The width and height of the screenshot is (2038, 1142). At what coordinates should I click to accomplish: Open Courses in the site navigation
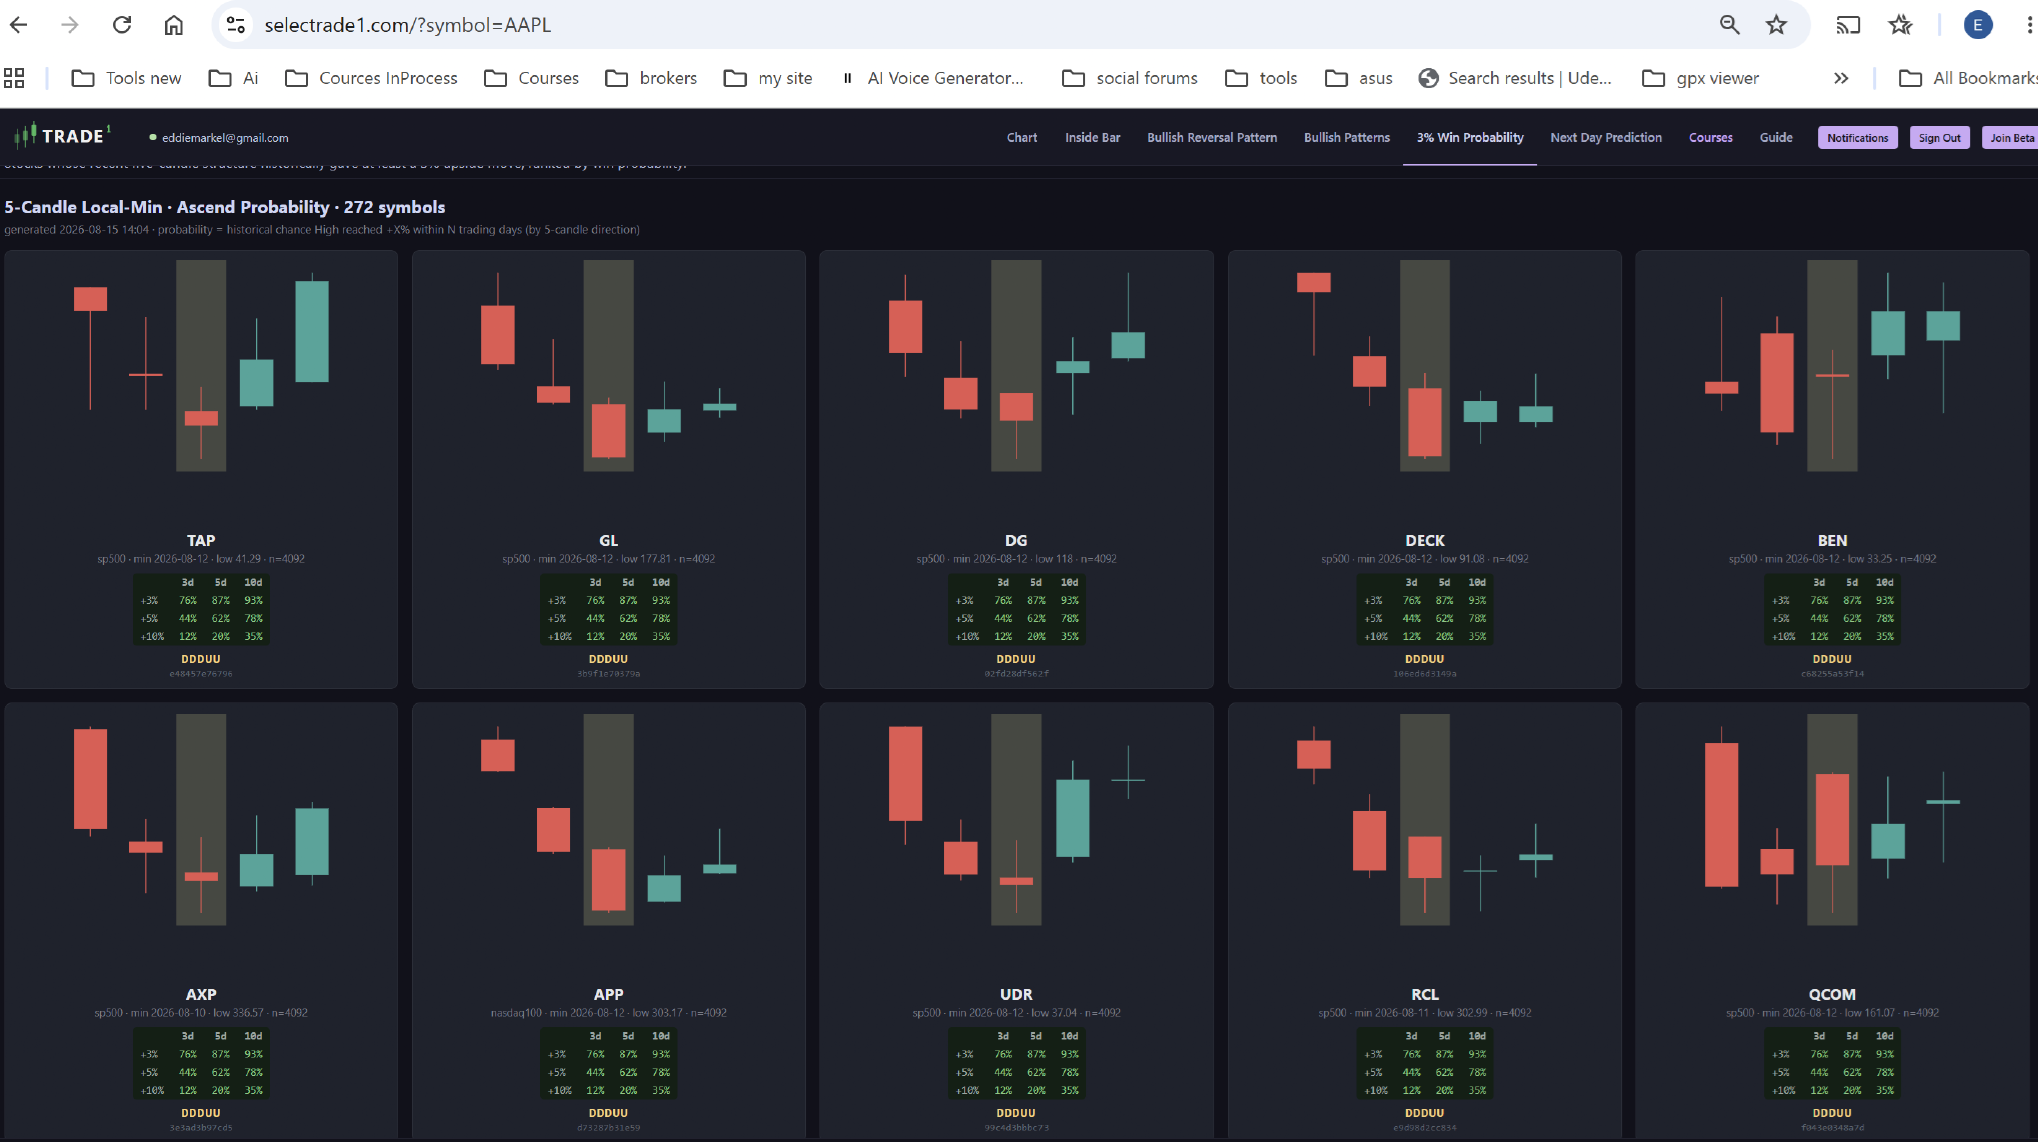[1711, 138]
